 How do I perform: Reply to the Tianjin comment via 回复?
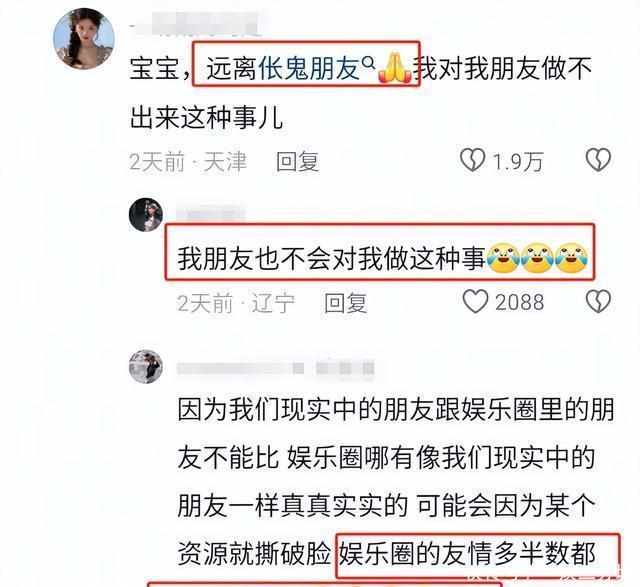(x=298, y=162)
